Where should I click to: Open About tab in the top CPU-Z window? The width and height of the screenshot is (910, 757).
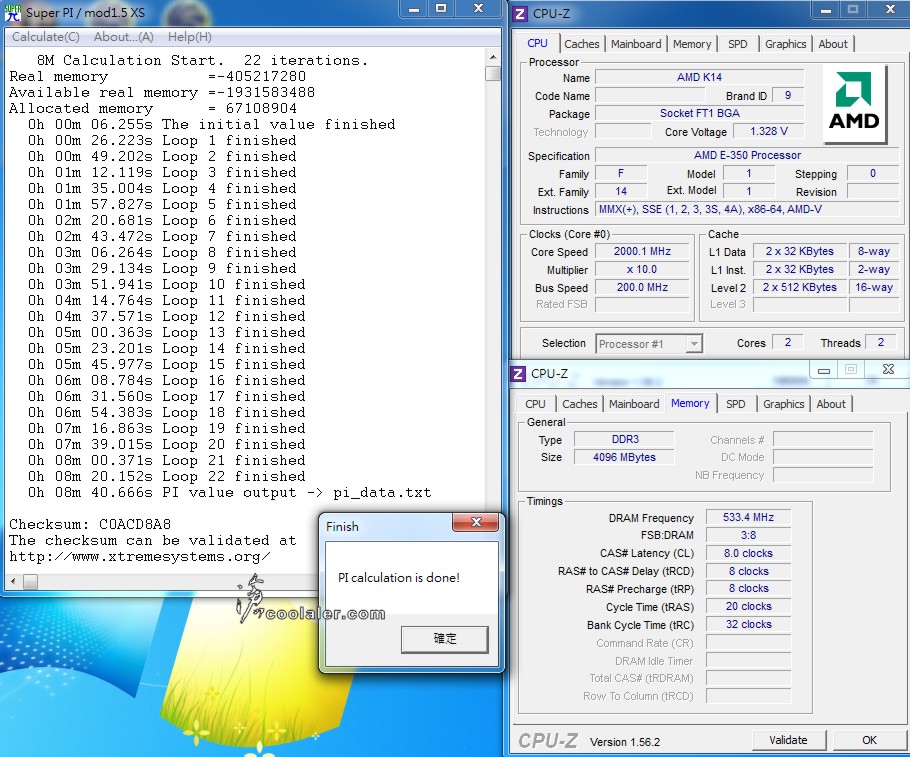[833, 44]
